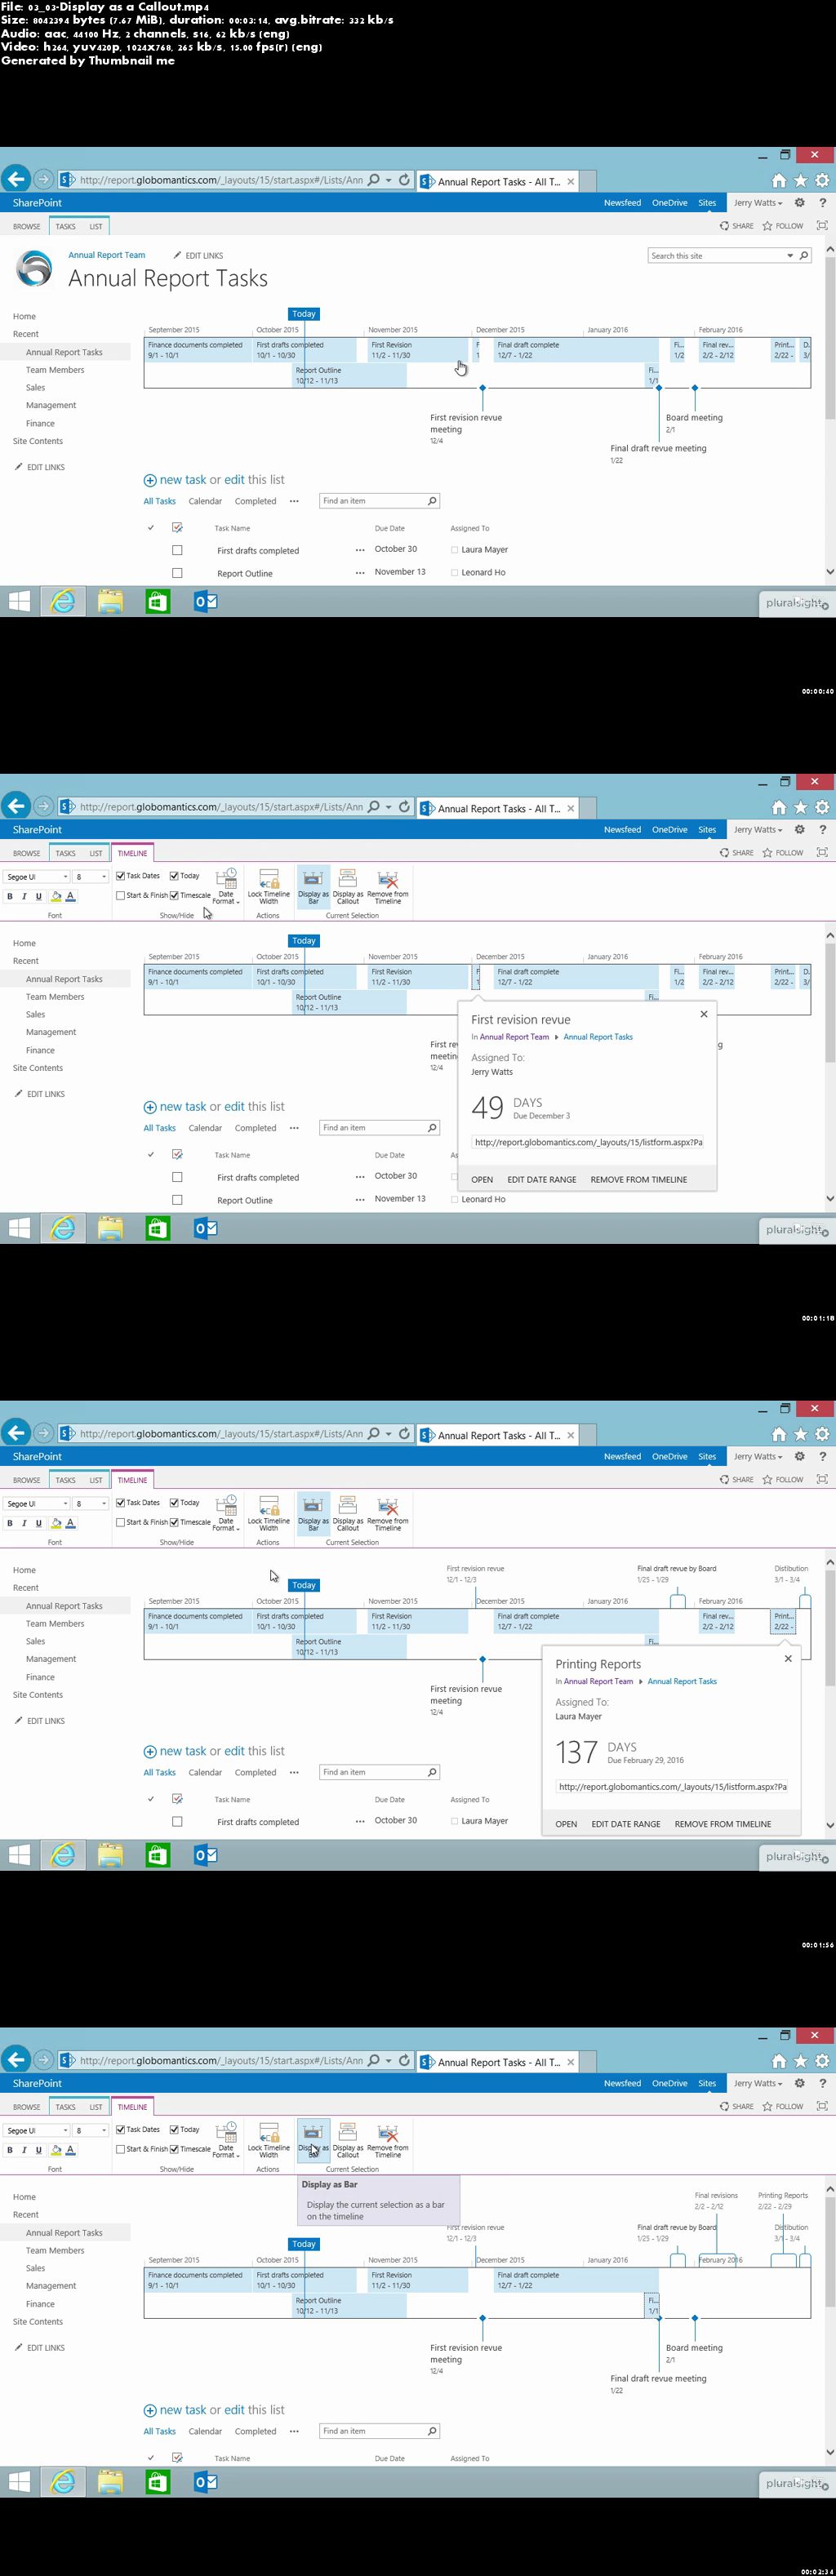The image size is (836, 2576).
Task: Click the Search this site magnifier icon
Action: 803,256
